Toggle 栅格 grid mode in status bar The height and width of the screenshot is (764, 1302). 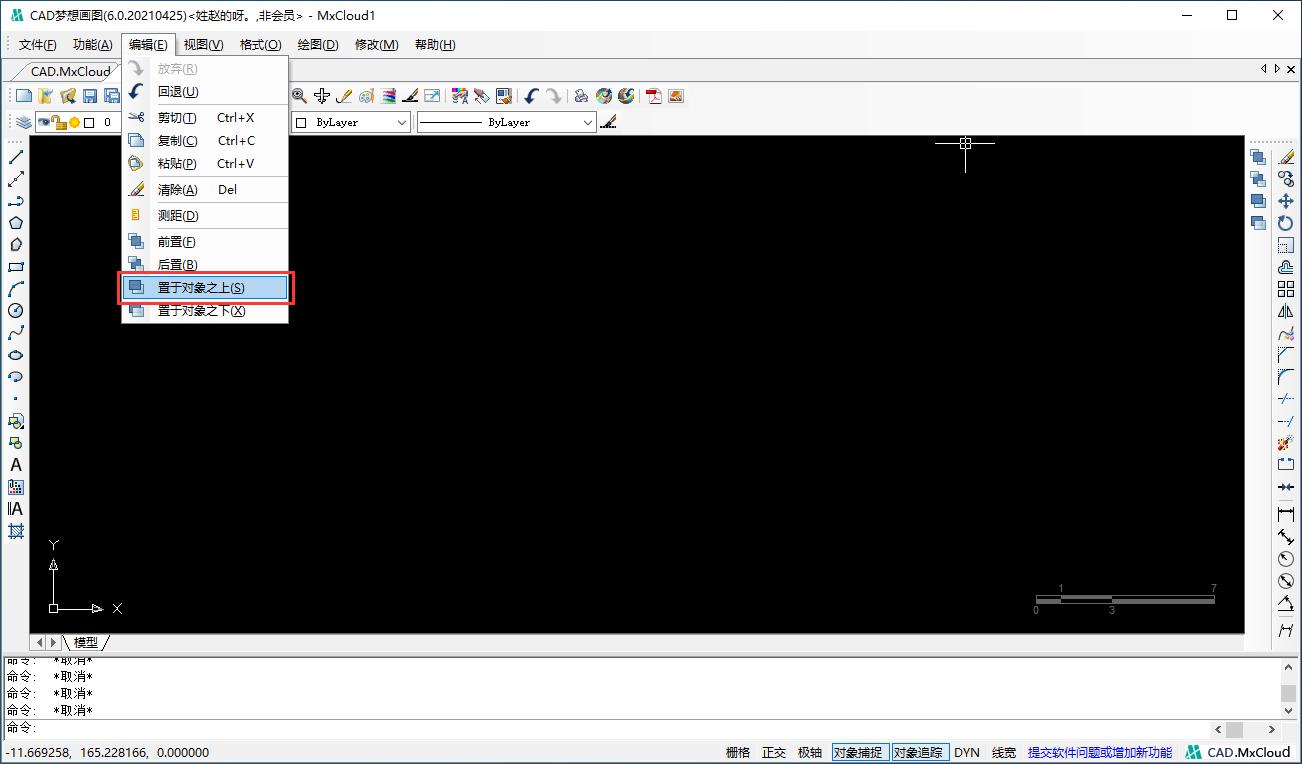[x=738, y=753]
